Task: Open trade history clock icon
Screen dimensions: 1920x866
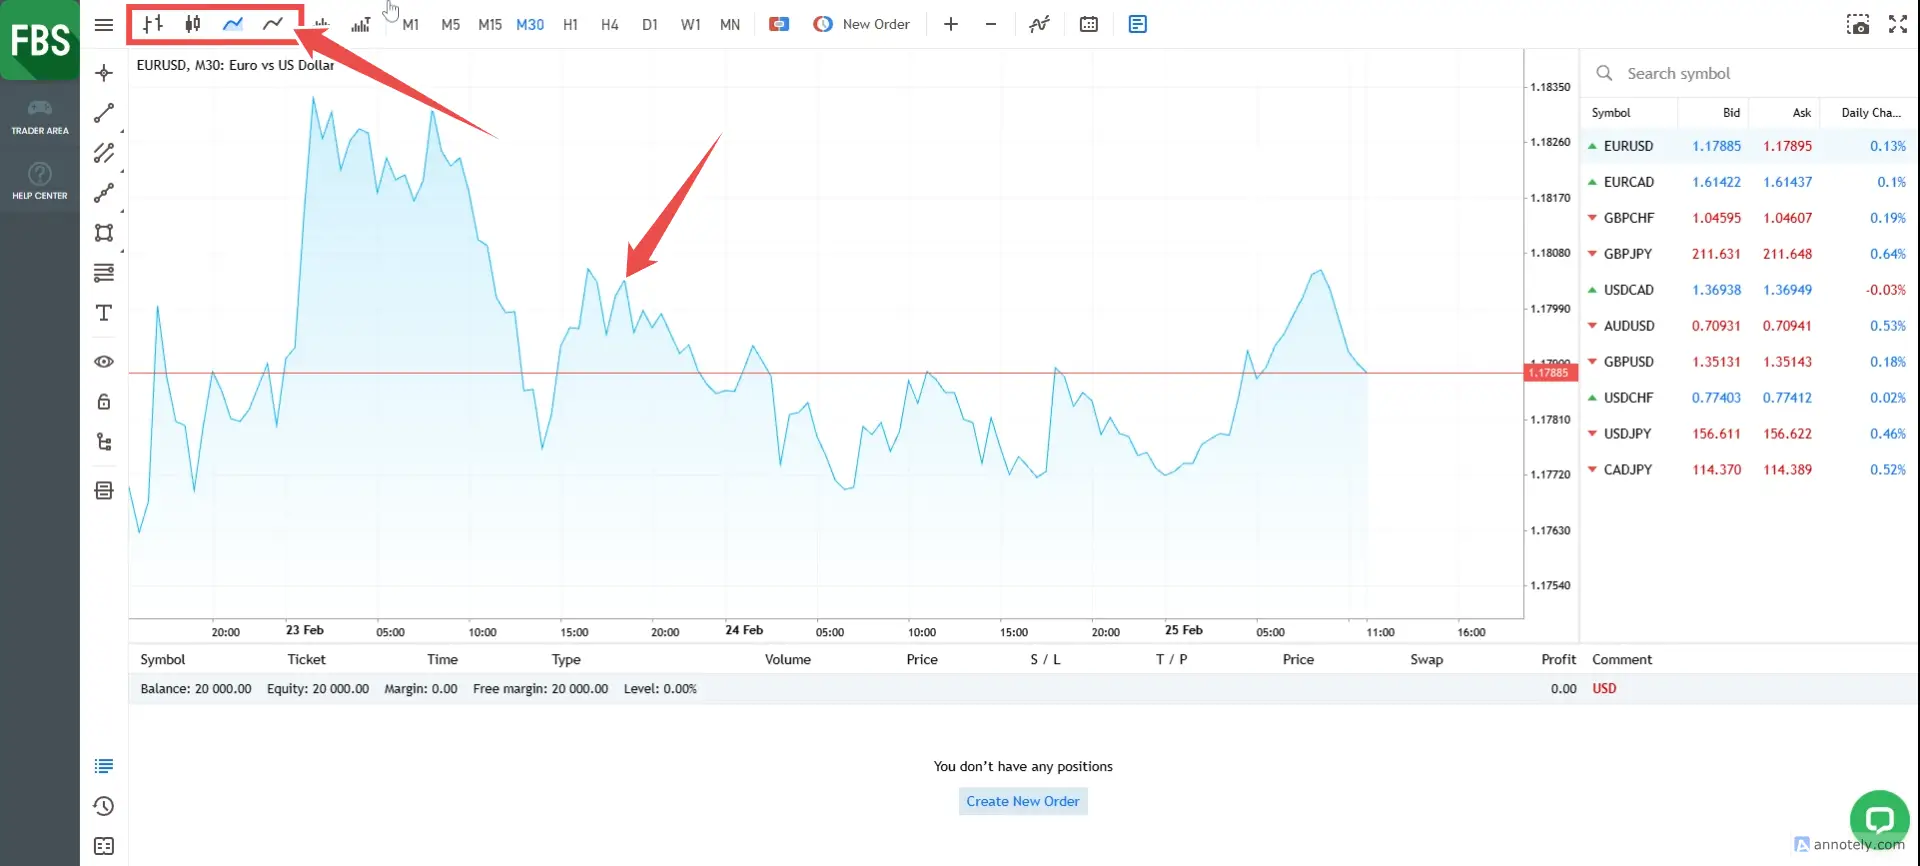Action: click(x=104, y=806)
